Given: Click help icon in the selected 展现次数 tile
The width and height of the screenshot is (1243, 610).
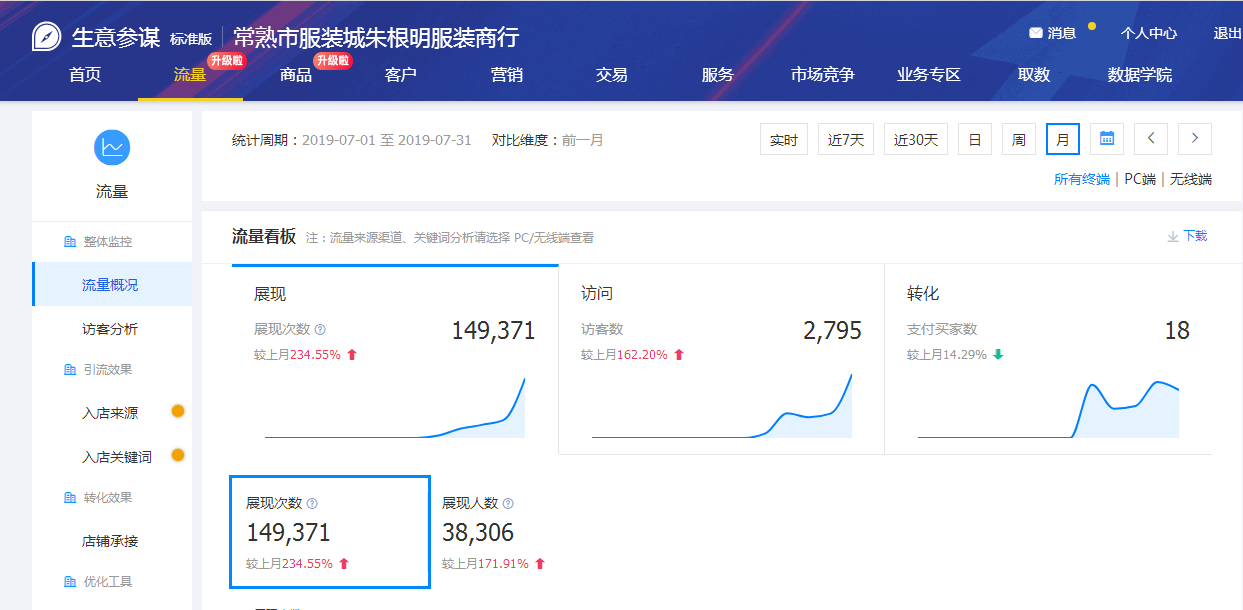Looking at the screenshot, I should coord(312,504).
